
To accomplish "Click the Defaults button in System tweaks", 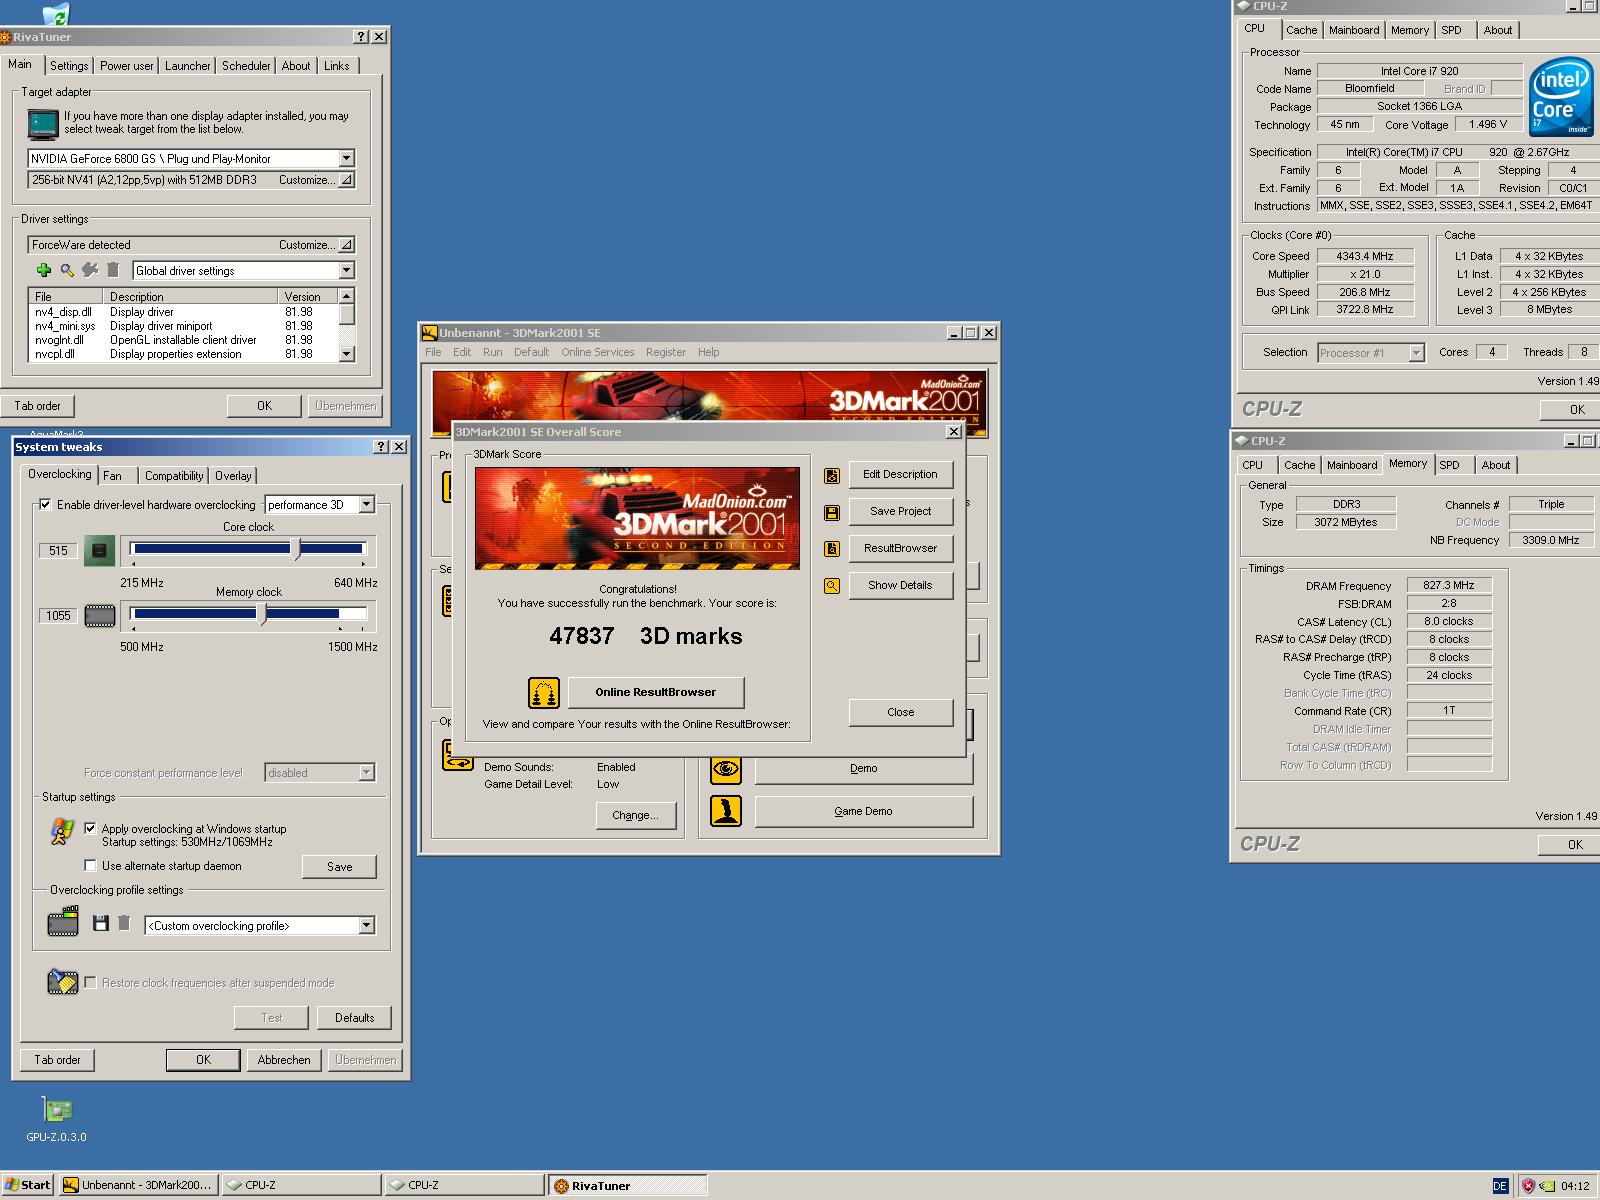I will (355, 1018).
